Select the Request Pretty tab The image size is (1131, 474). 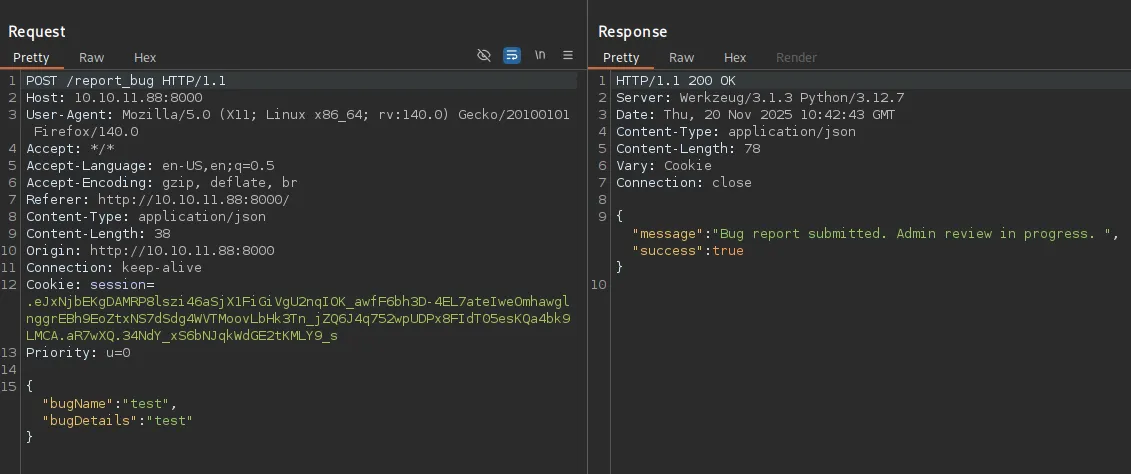[31, 58]
